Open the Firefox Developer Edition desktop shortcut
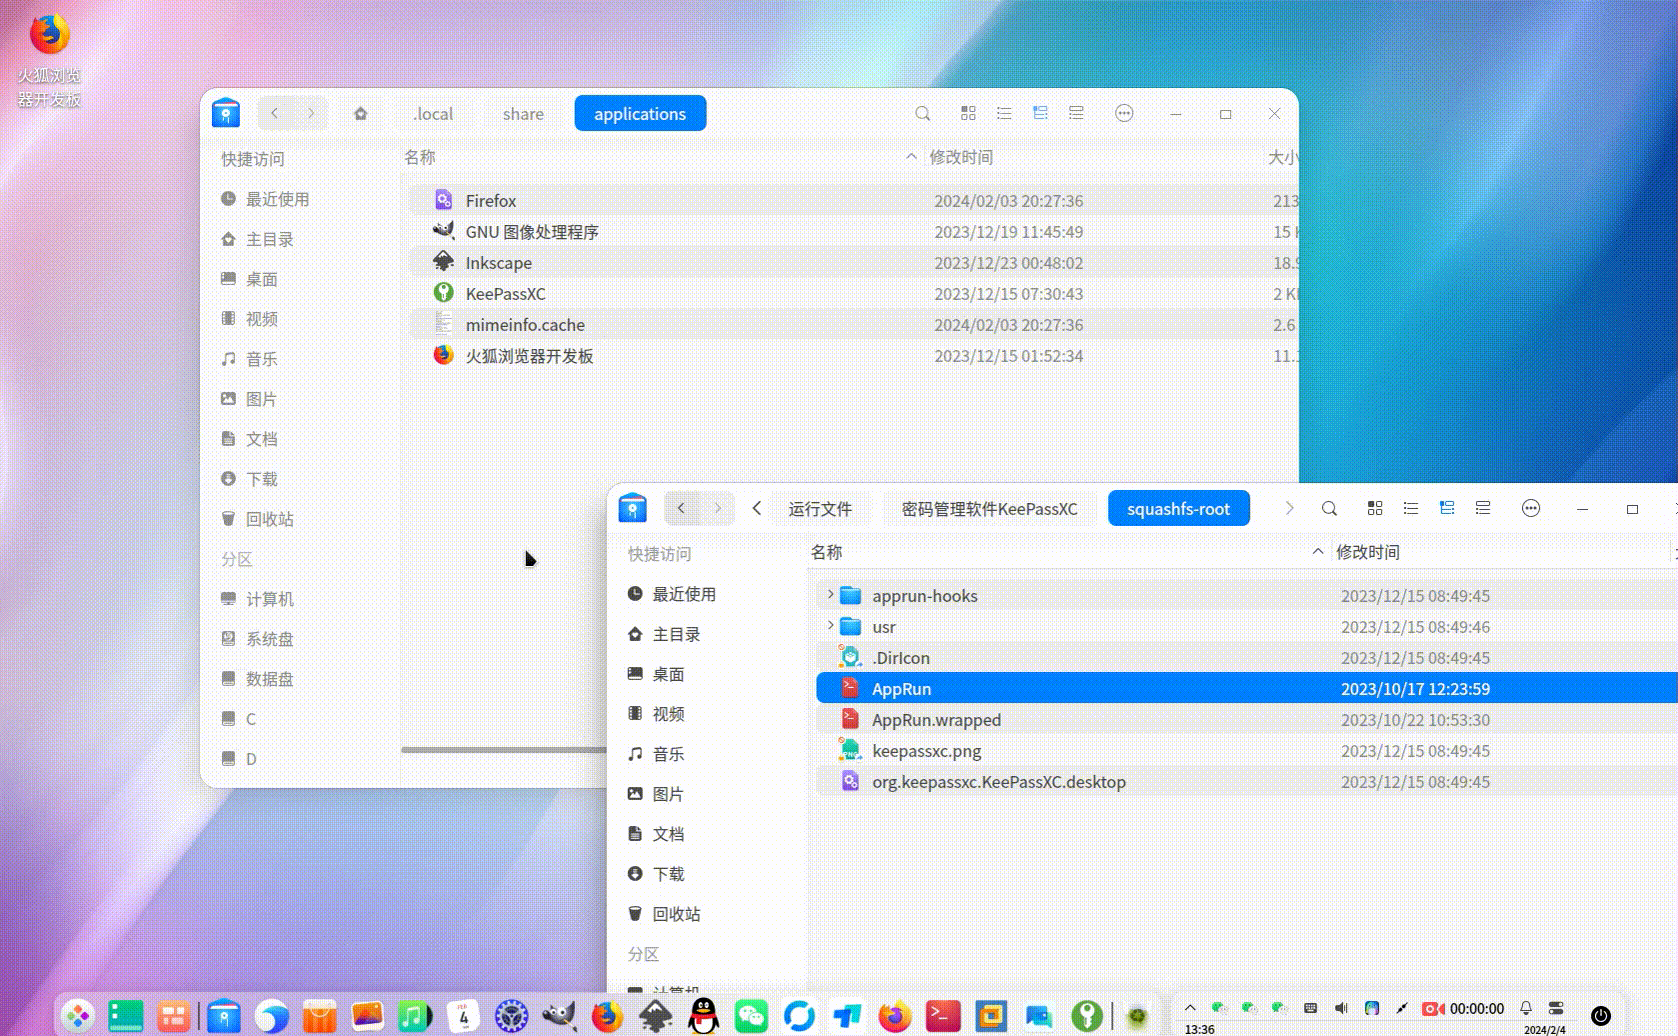The width and height of the screenshot is (1678, 1036). tap(49, 58)
